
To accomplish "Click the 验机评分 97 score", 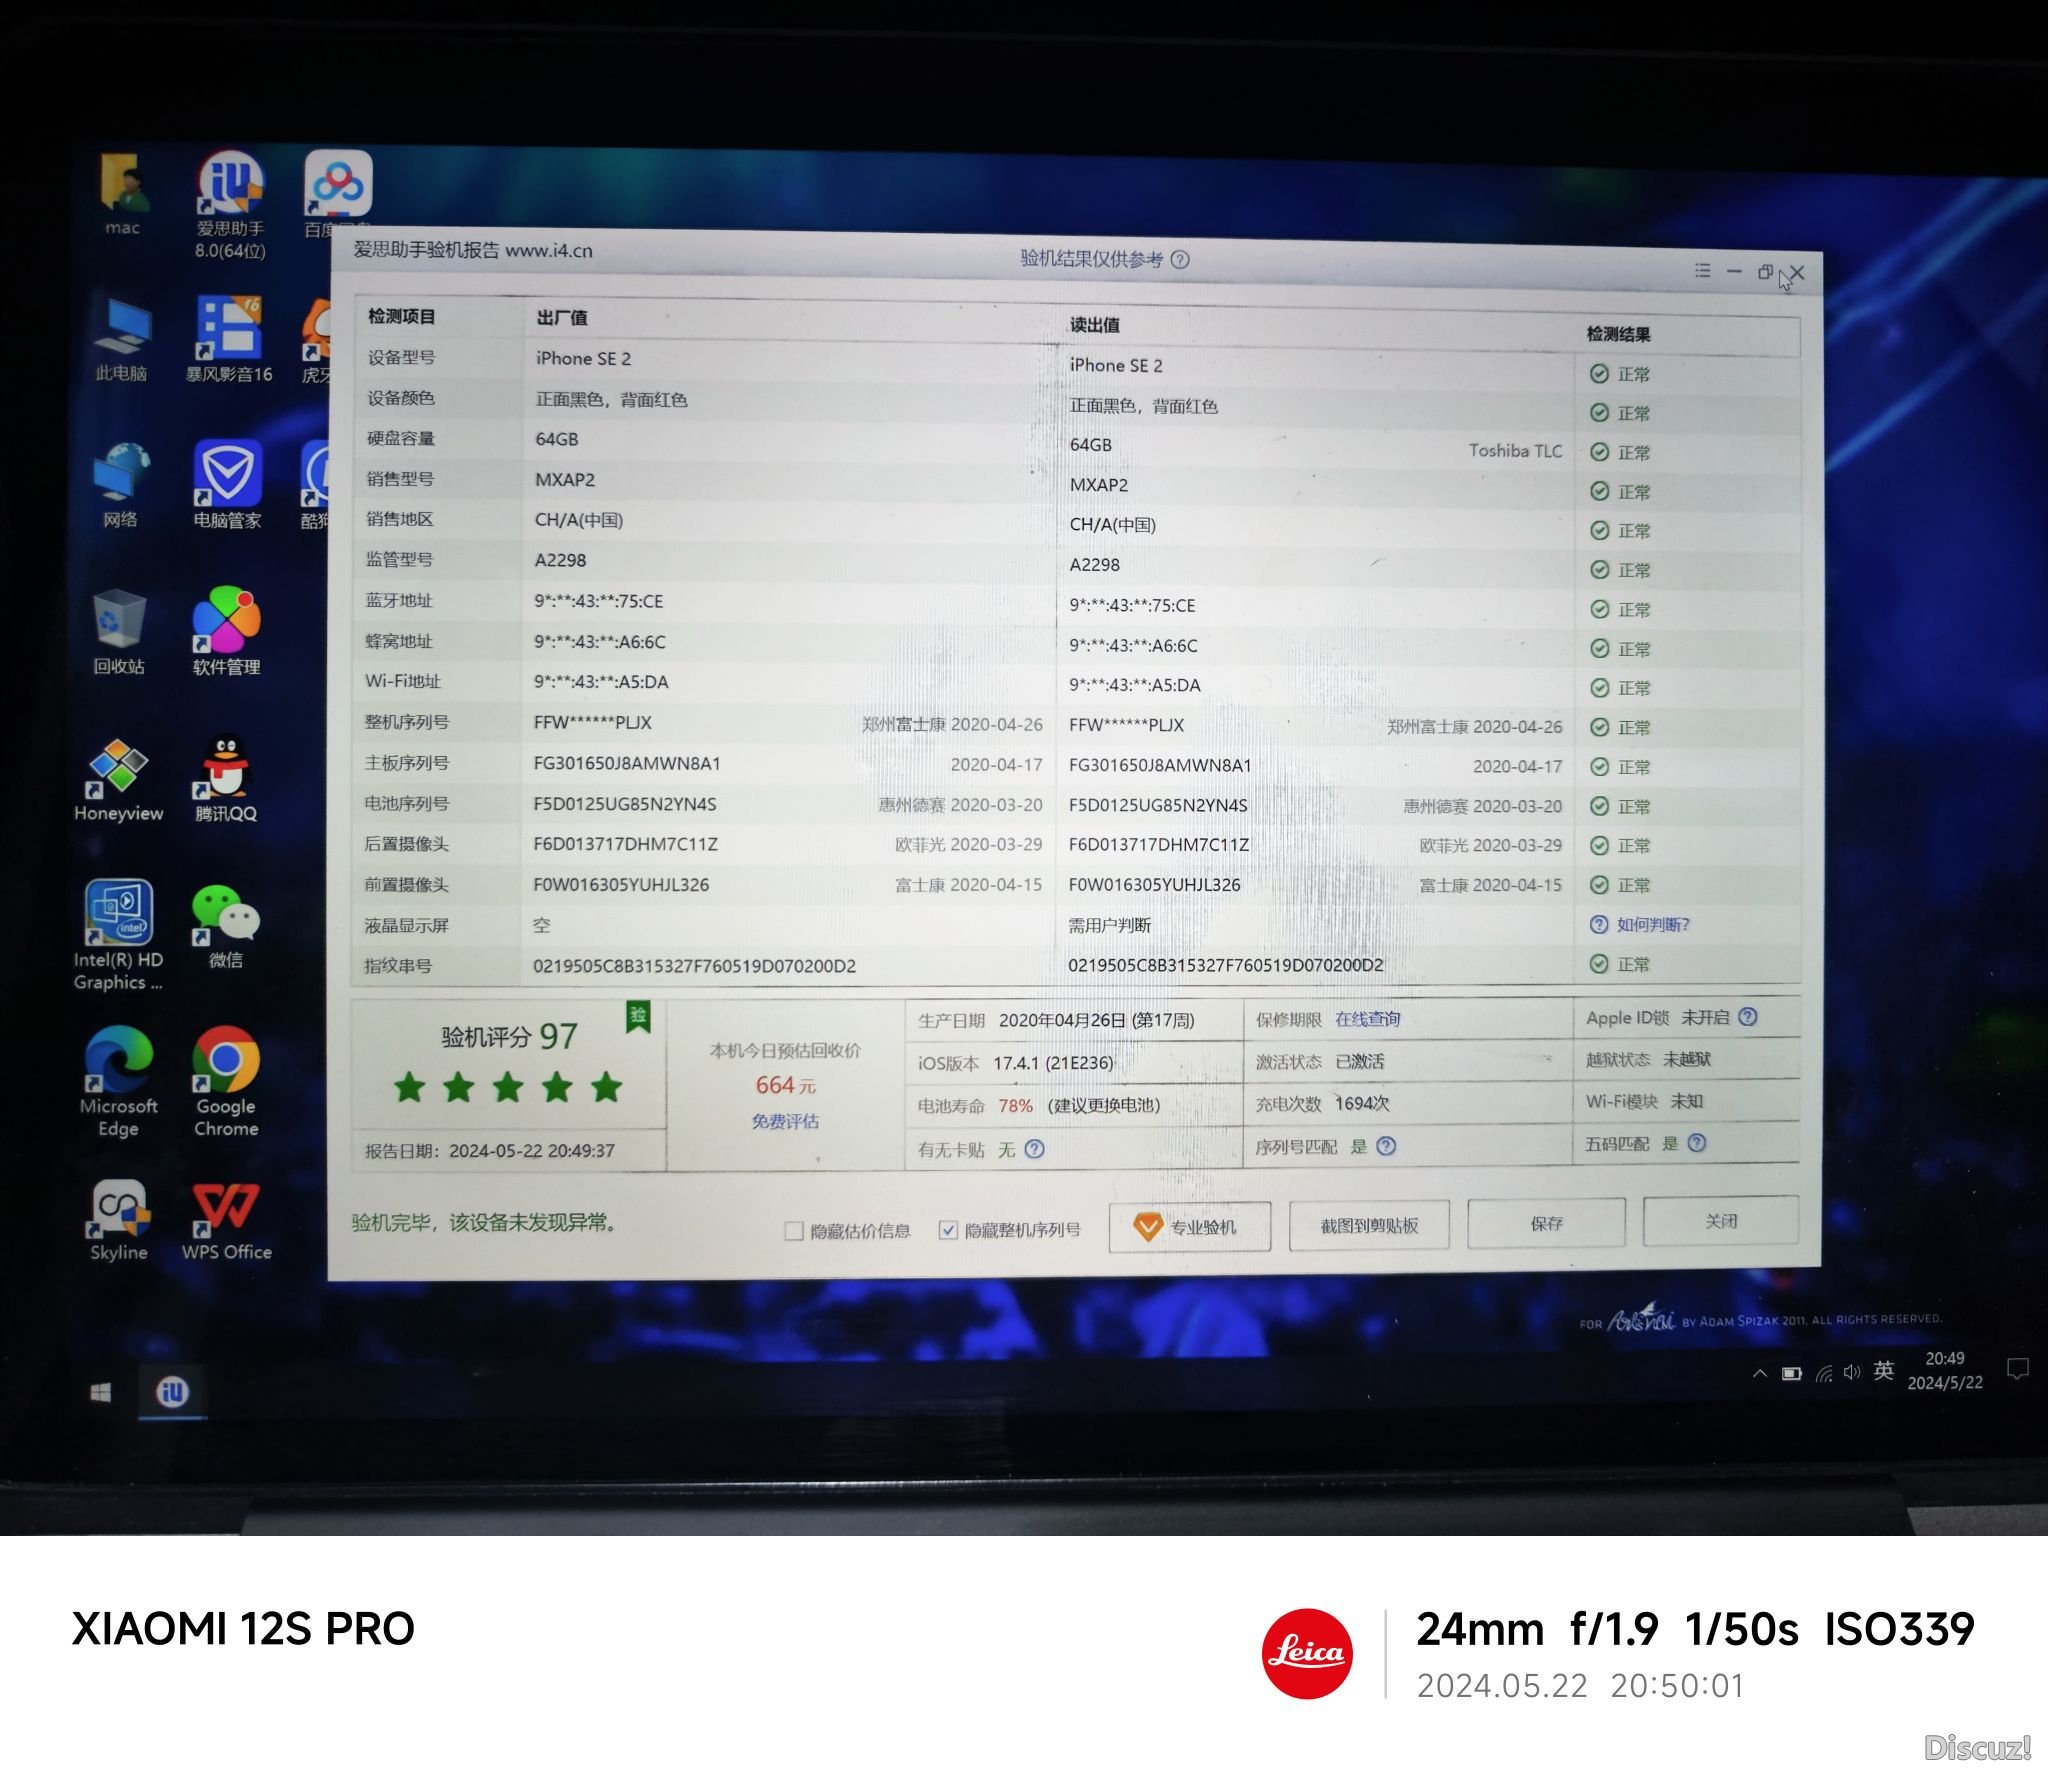I will (509, 1036).
